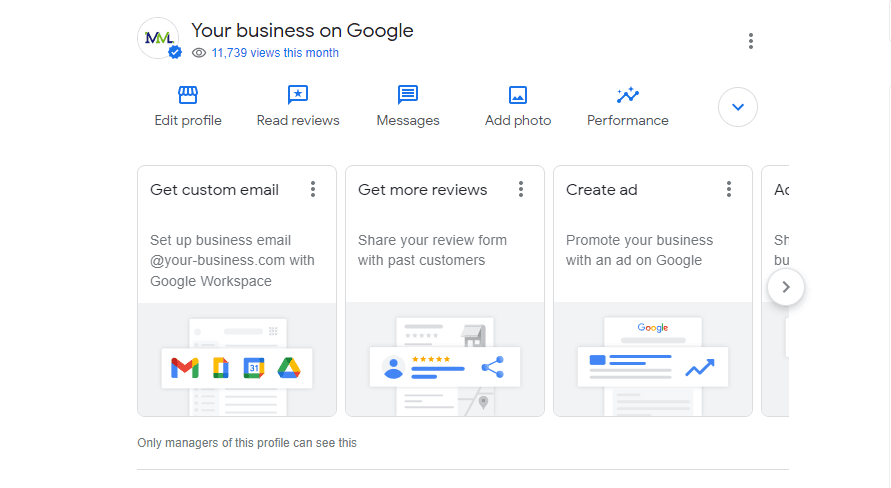Open the Create ad card title
The image size is (891, 488).
pos(602,190)
